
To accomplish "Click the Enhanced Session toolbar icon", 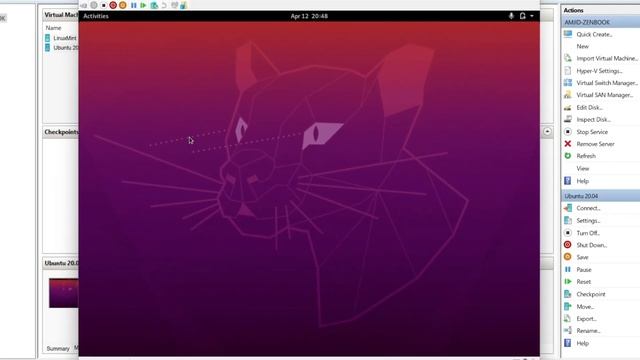I will tap(174, 5).
